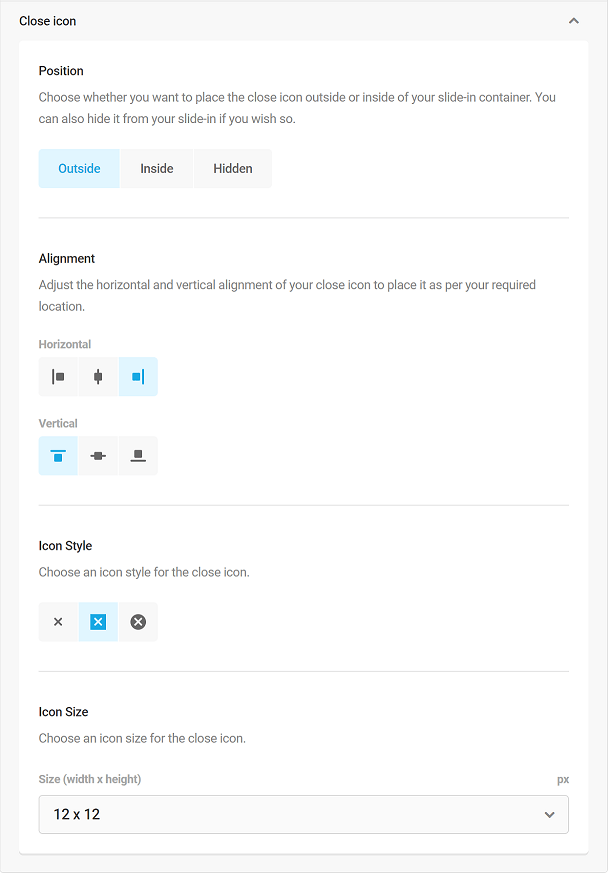610x876 pixels.
Task: Collapse the Close icon section
Action: pos(573,20)
